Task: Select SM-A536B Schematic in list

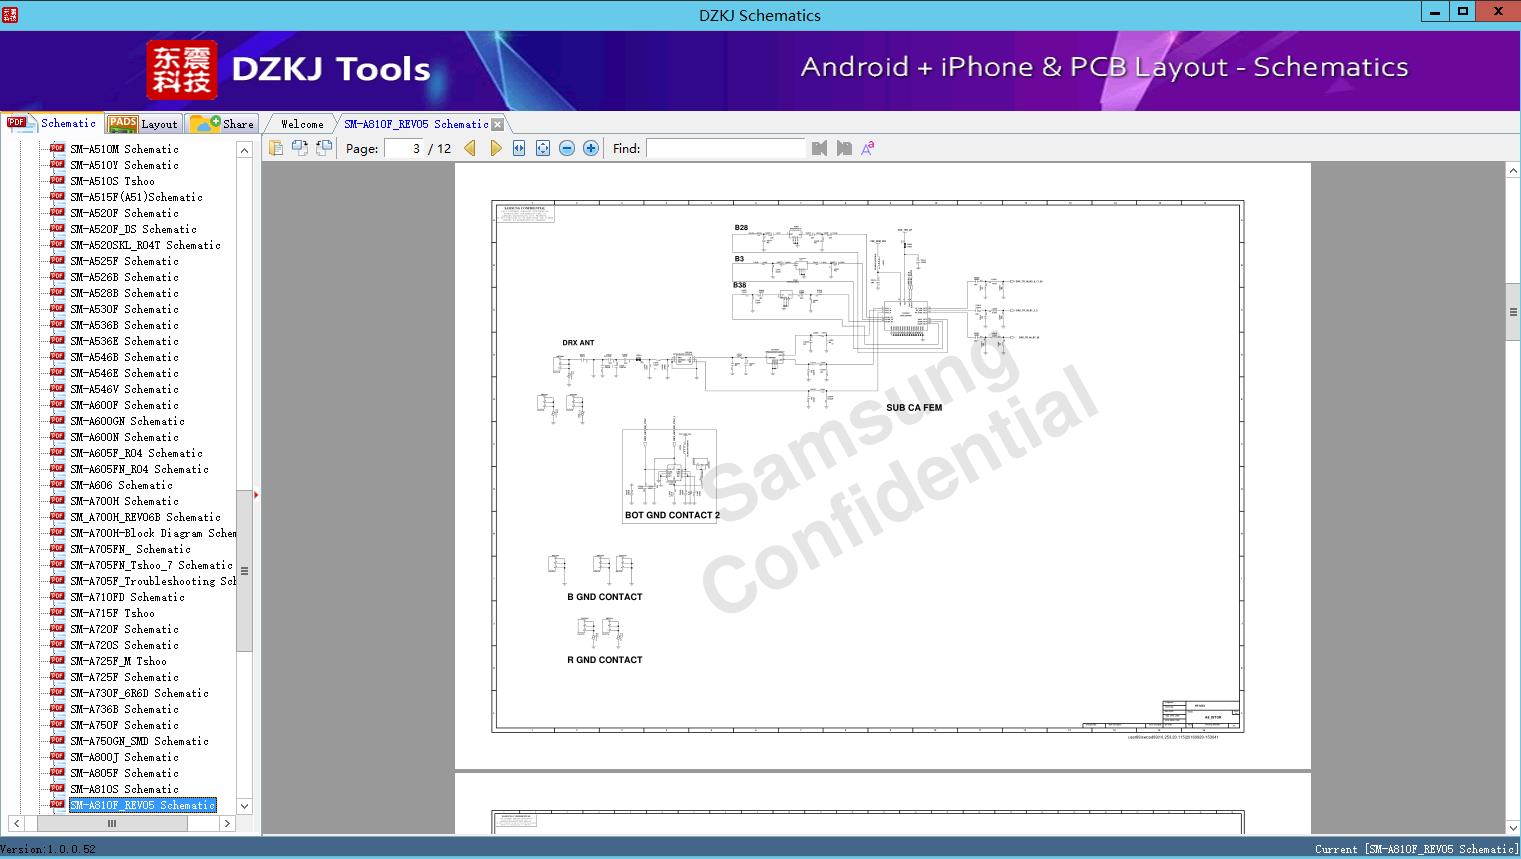Action: coord(124,325)
